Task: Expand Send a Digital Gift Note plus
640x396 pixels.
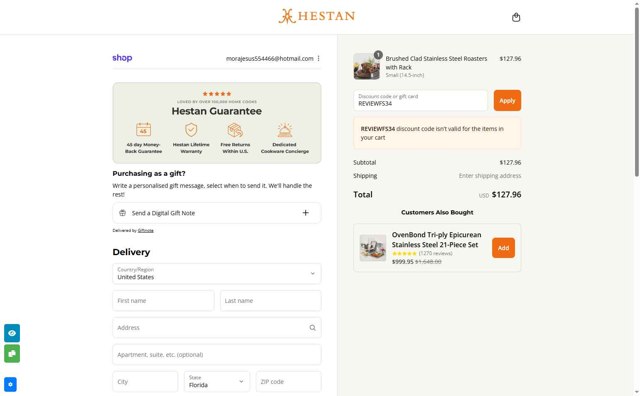Action: 305,213
